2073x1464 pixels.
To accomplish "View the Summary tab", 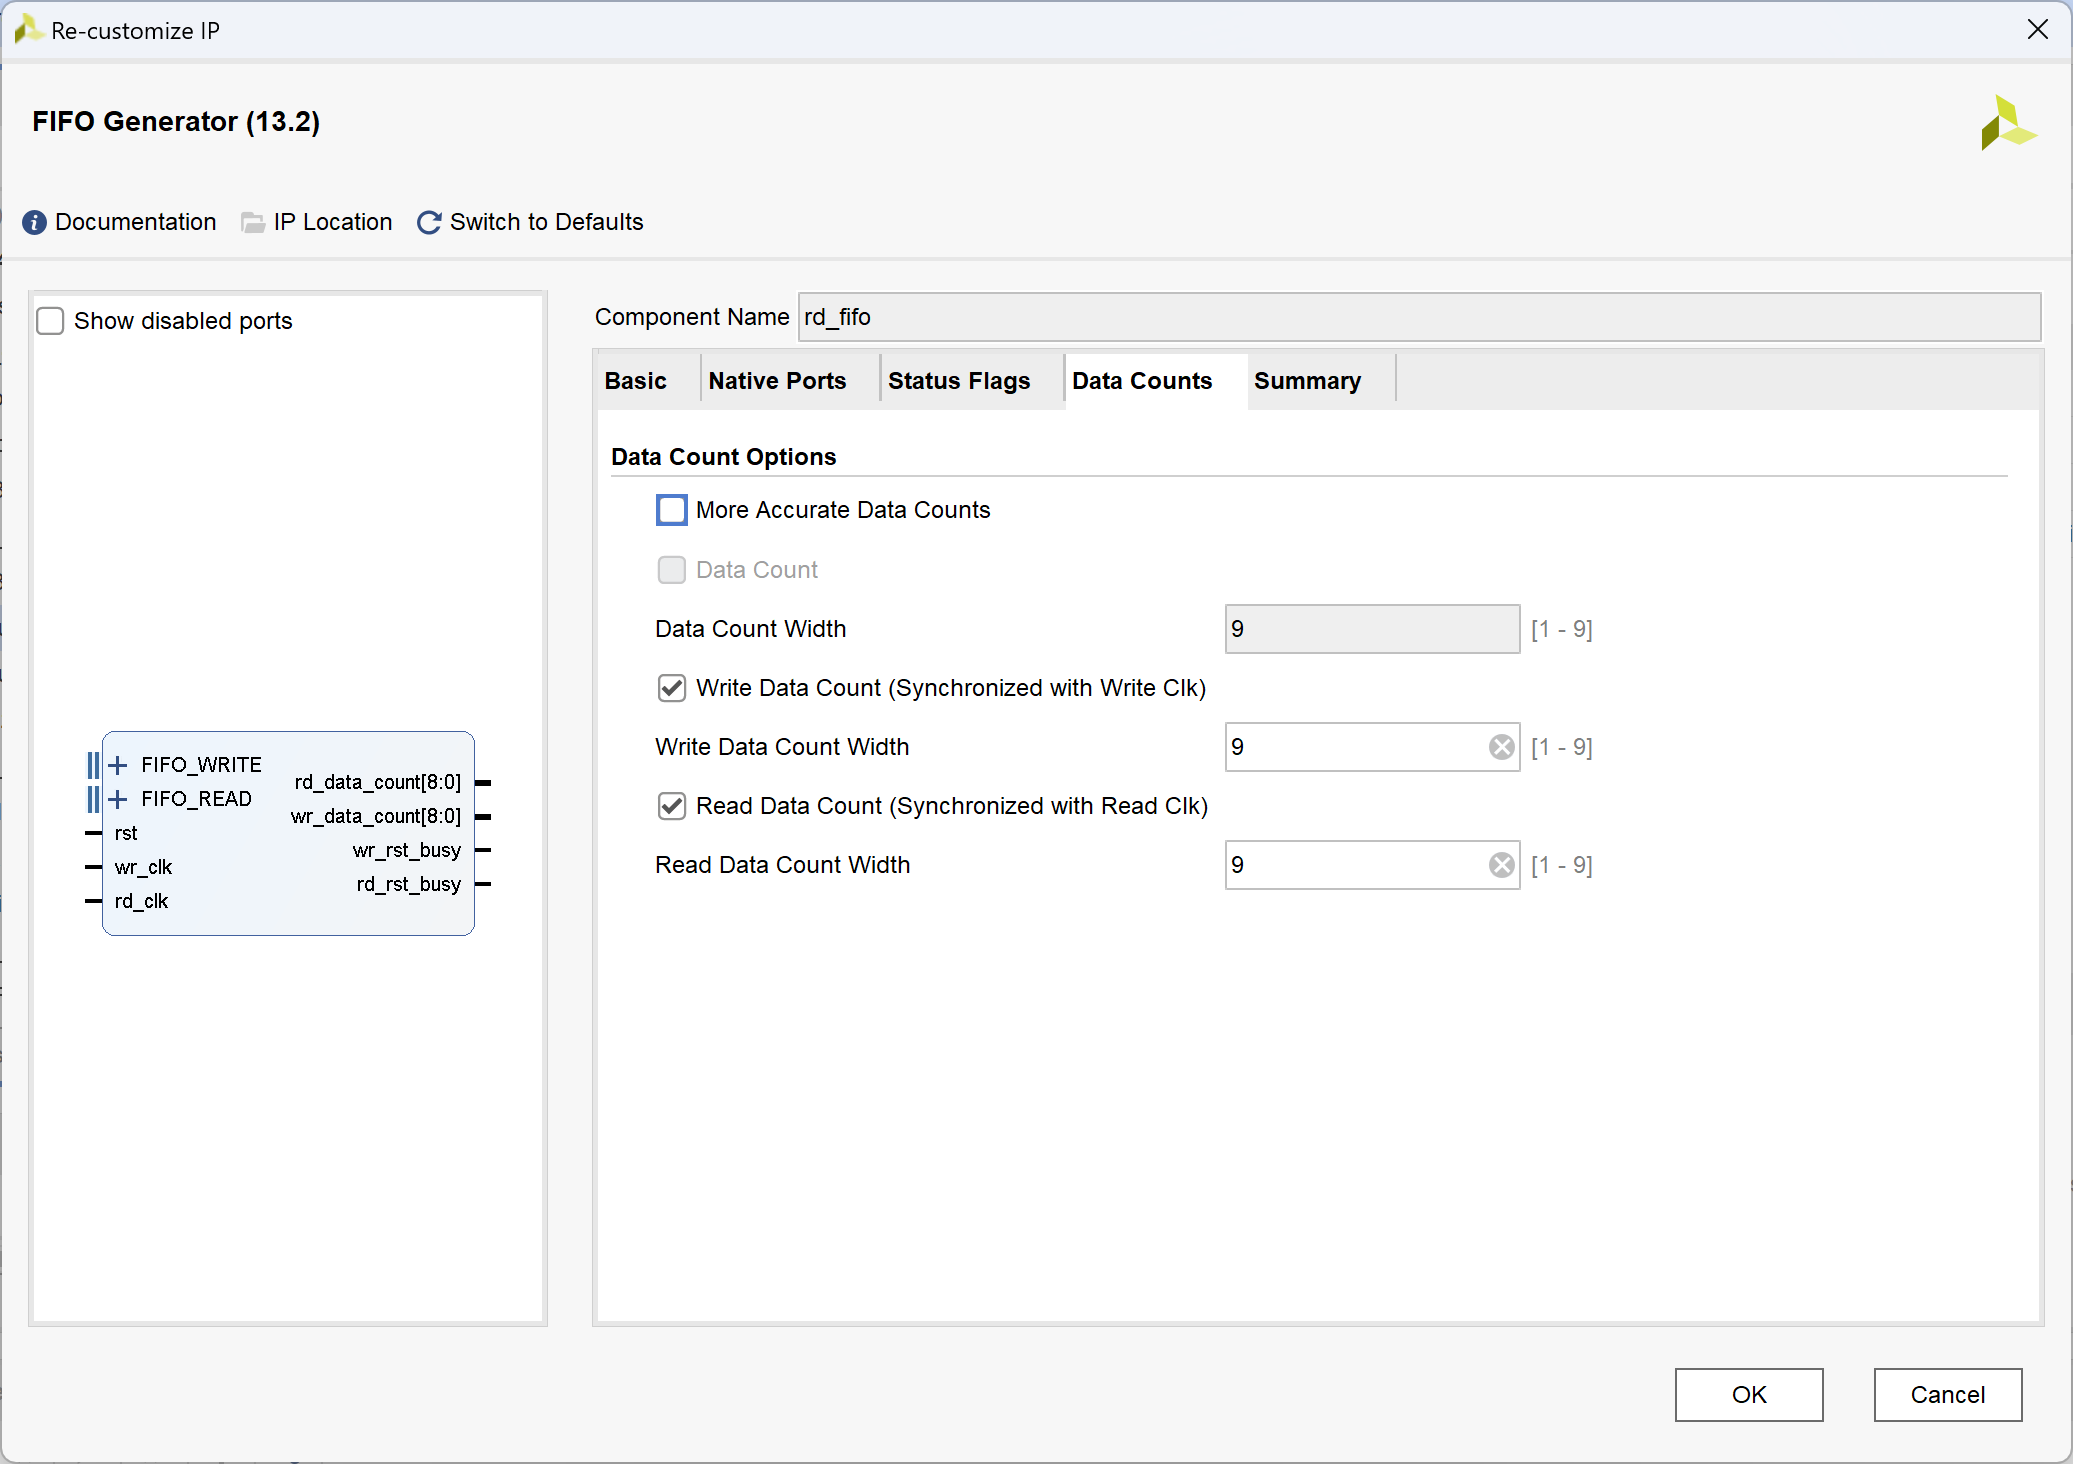I will [1307, 381].
